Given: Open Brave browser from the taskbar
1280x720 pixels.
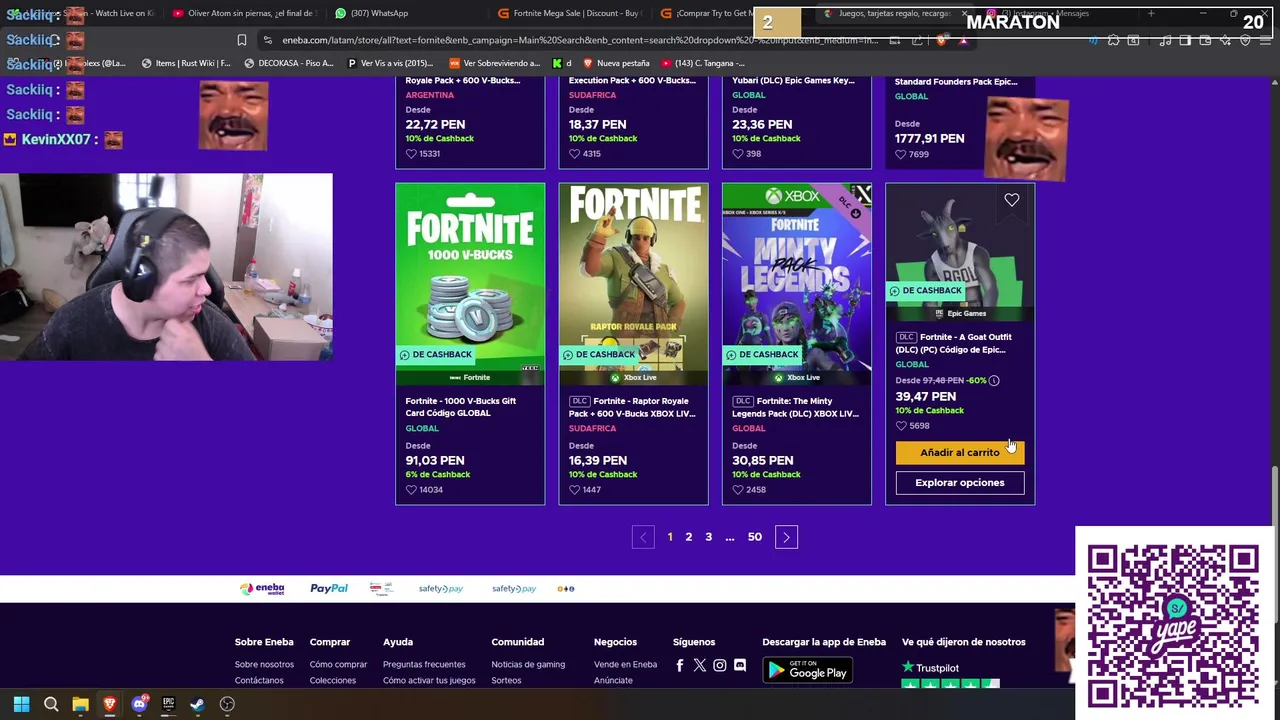Looking at the screenshot, I should (x=110, y=704).
